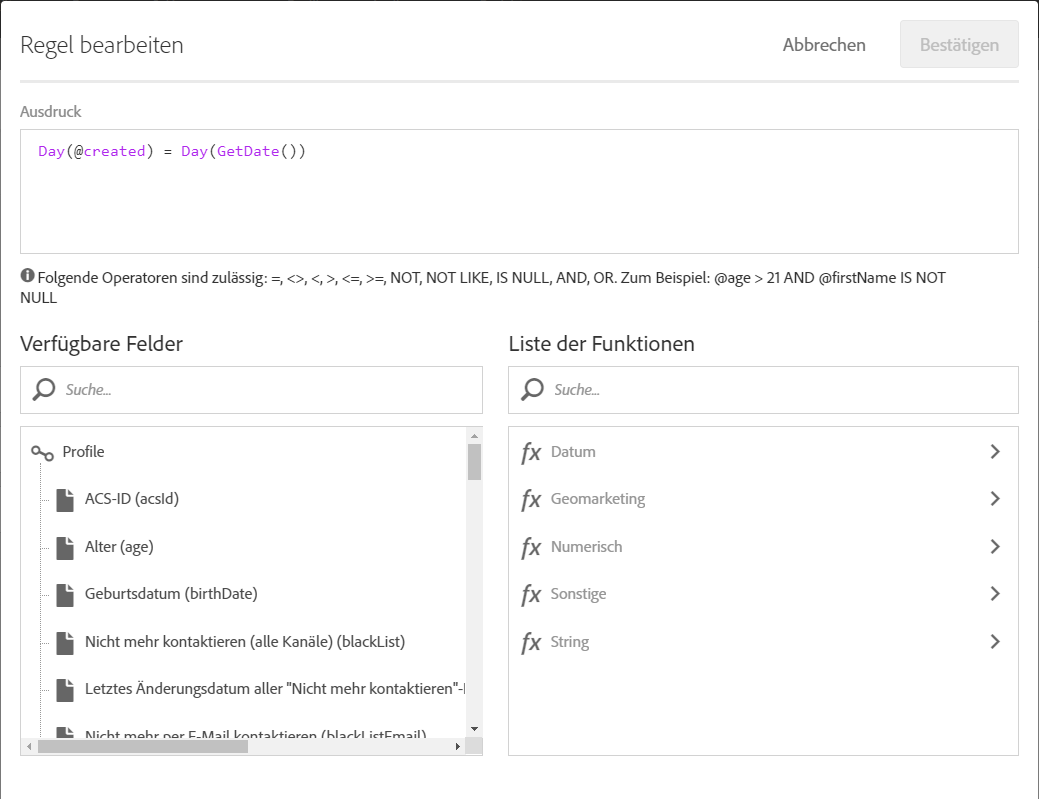The image size is (1039, 799).
Task: Click the fx icon beside String
Action: click(x=531, y=642)
